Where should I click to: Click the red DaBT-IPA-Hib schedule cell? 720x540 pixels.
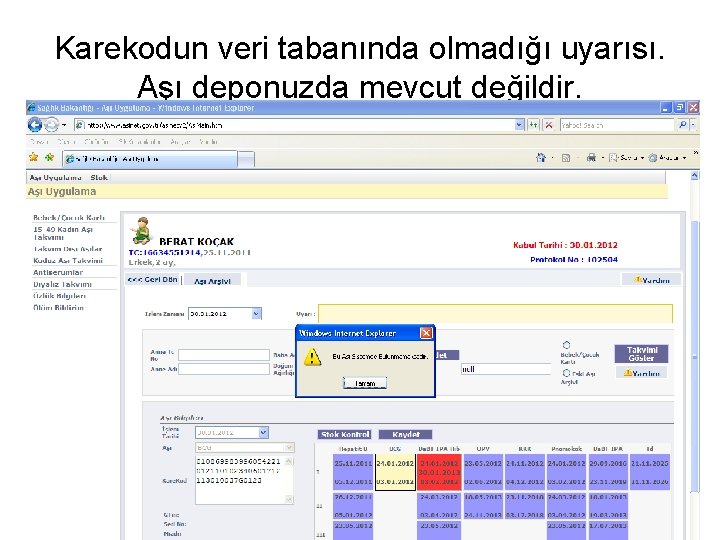439,472
